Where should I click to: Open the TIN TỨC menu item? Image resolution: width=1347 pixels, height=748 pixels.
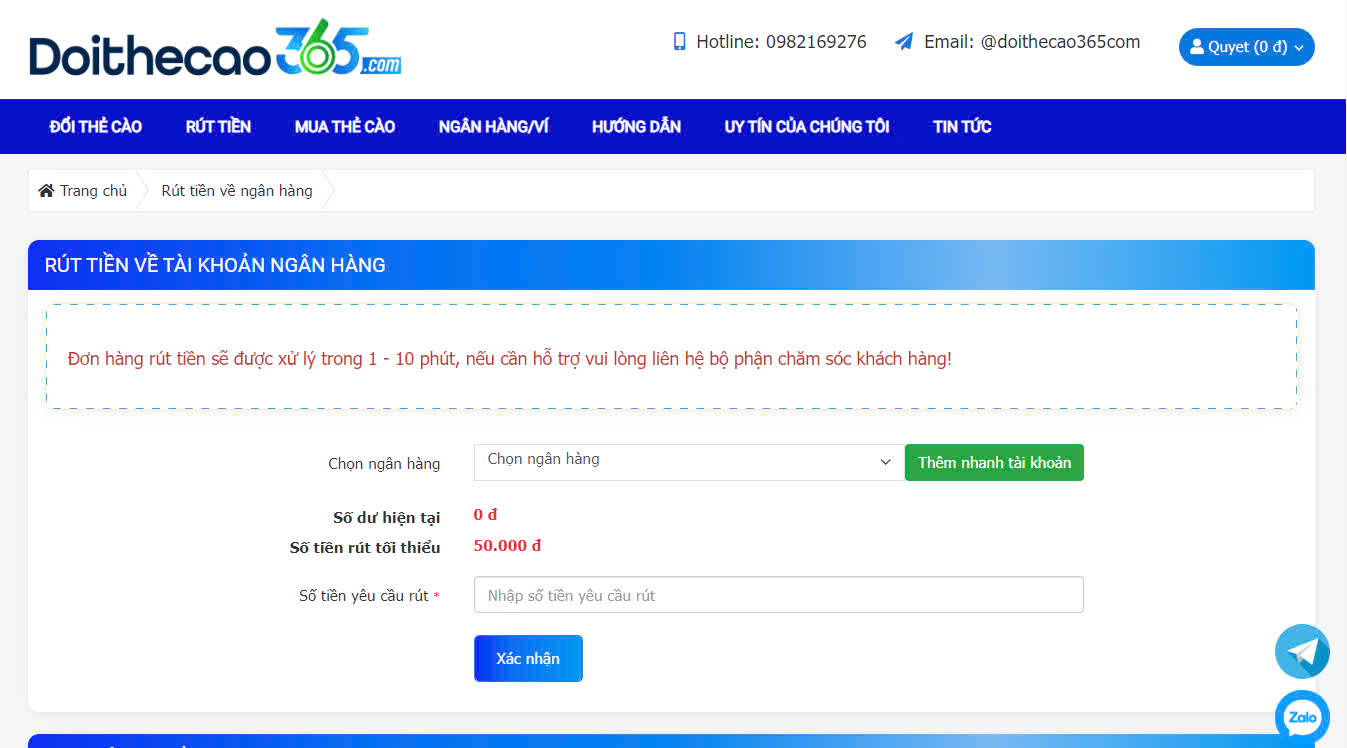coord(962,126)
